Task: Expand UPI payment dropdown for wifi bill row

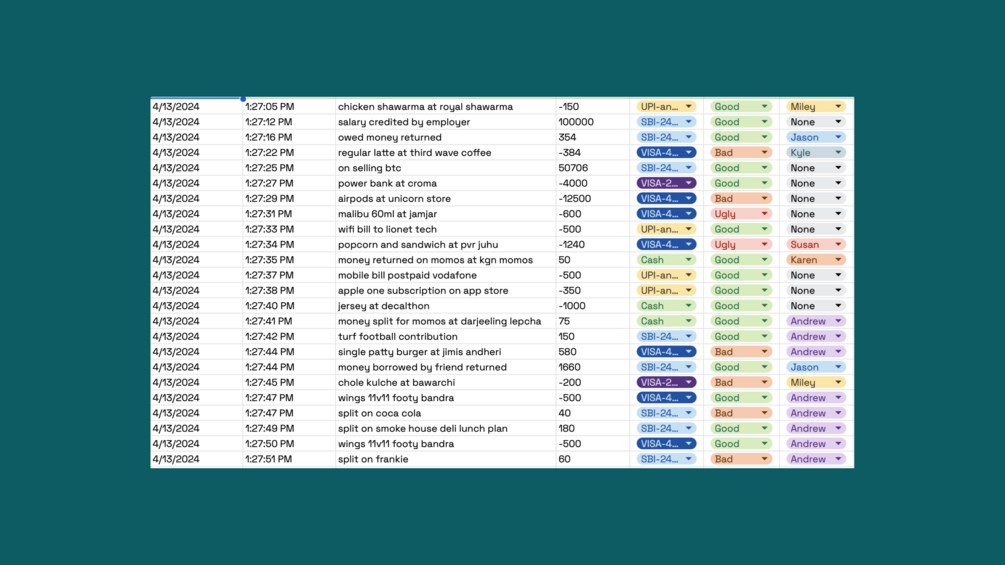Action: pyautogui.click(x=688, y=230)
